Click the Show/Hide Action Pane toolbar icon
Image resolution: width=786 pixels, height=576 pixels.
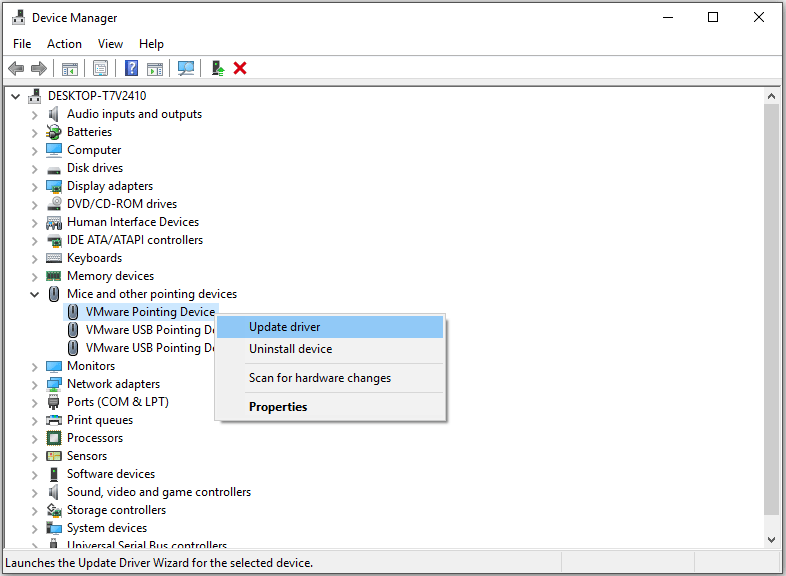(155, 68)
